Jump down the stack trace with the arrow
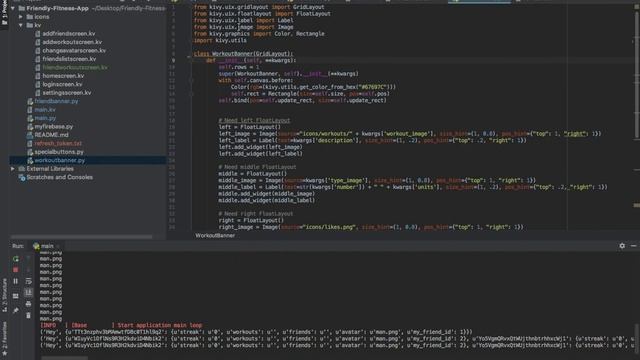The height and width of the screenshot is (360, 640). [x=28, y=270]
